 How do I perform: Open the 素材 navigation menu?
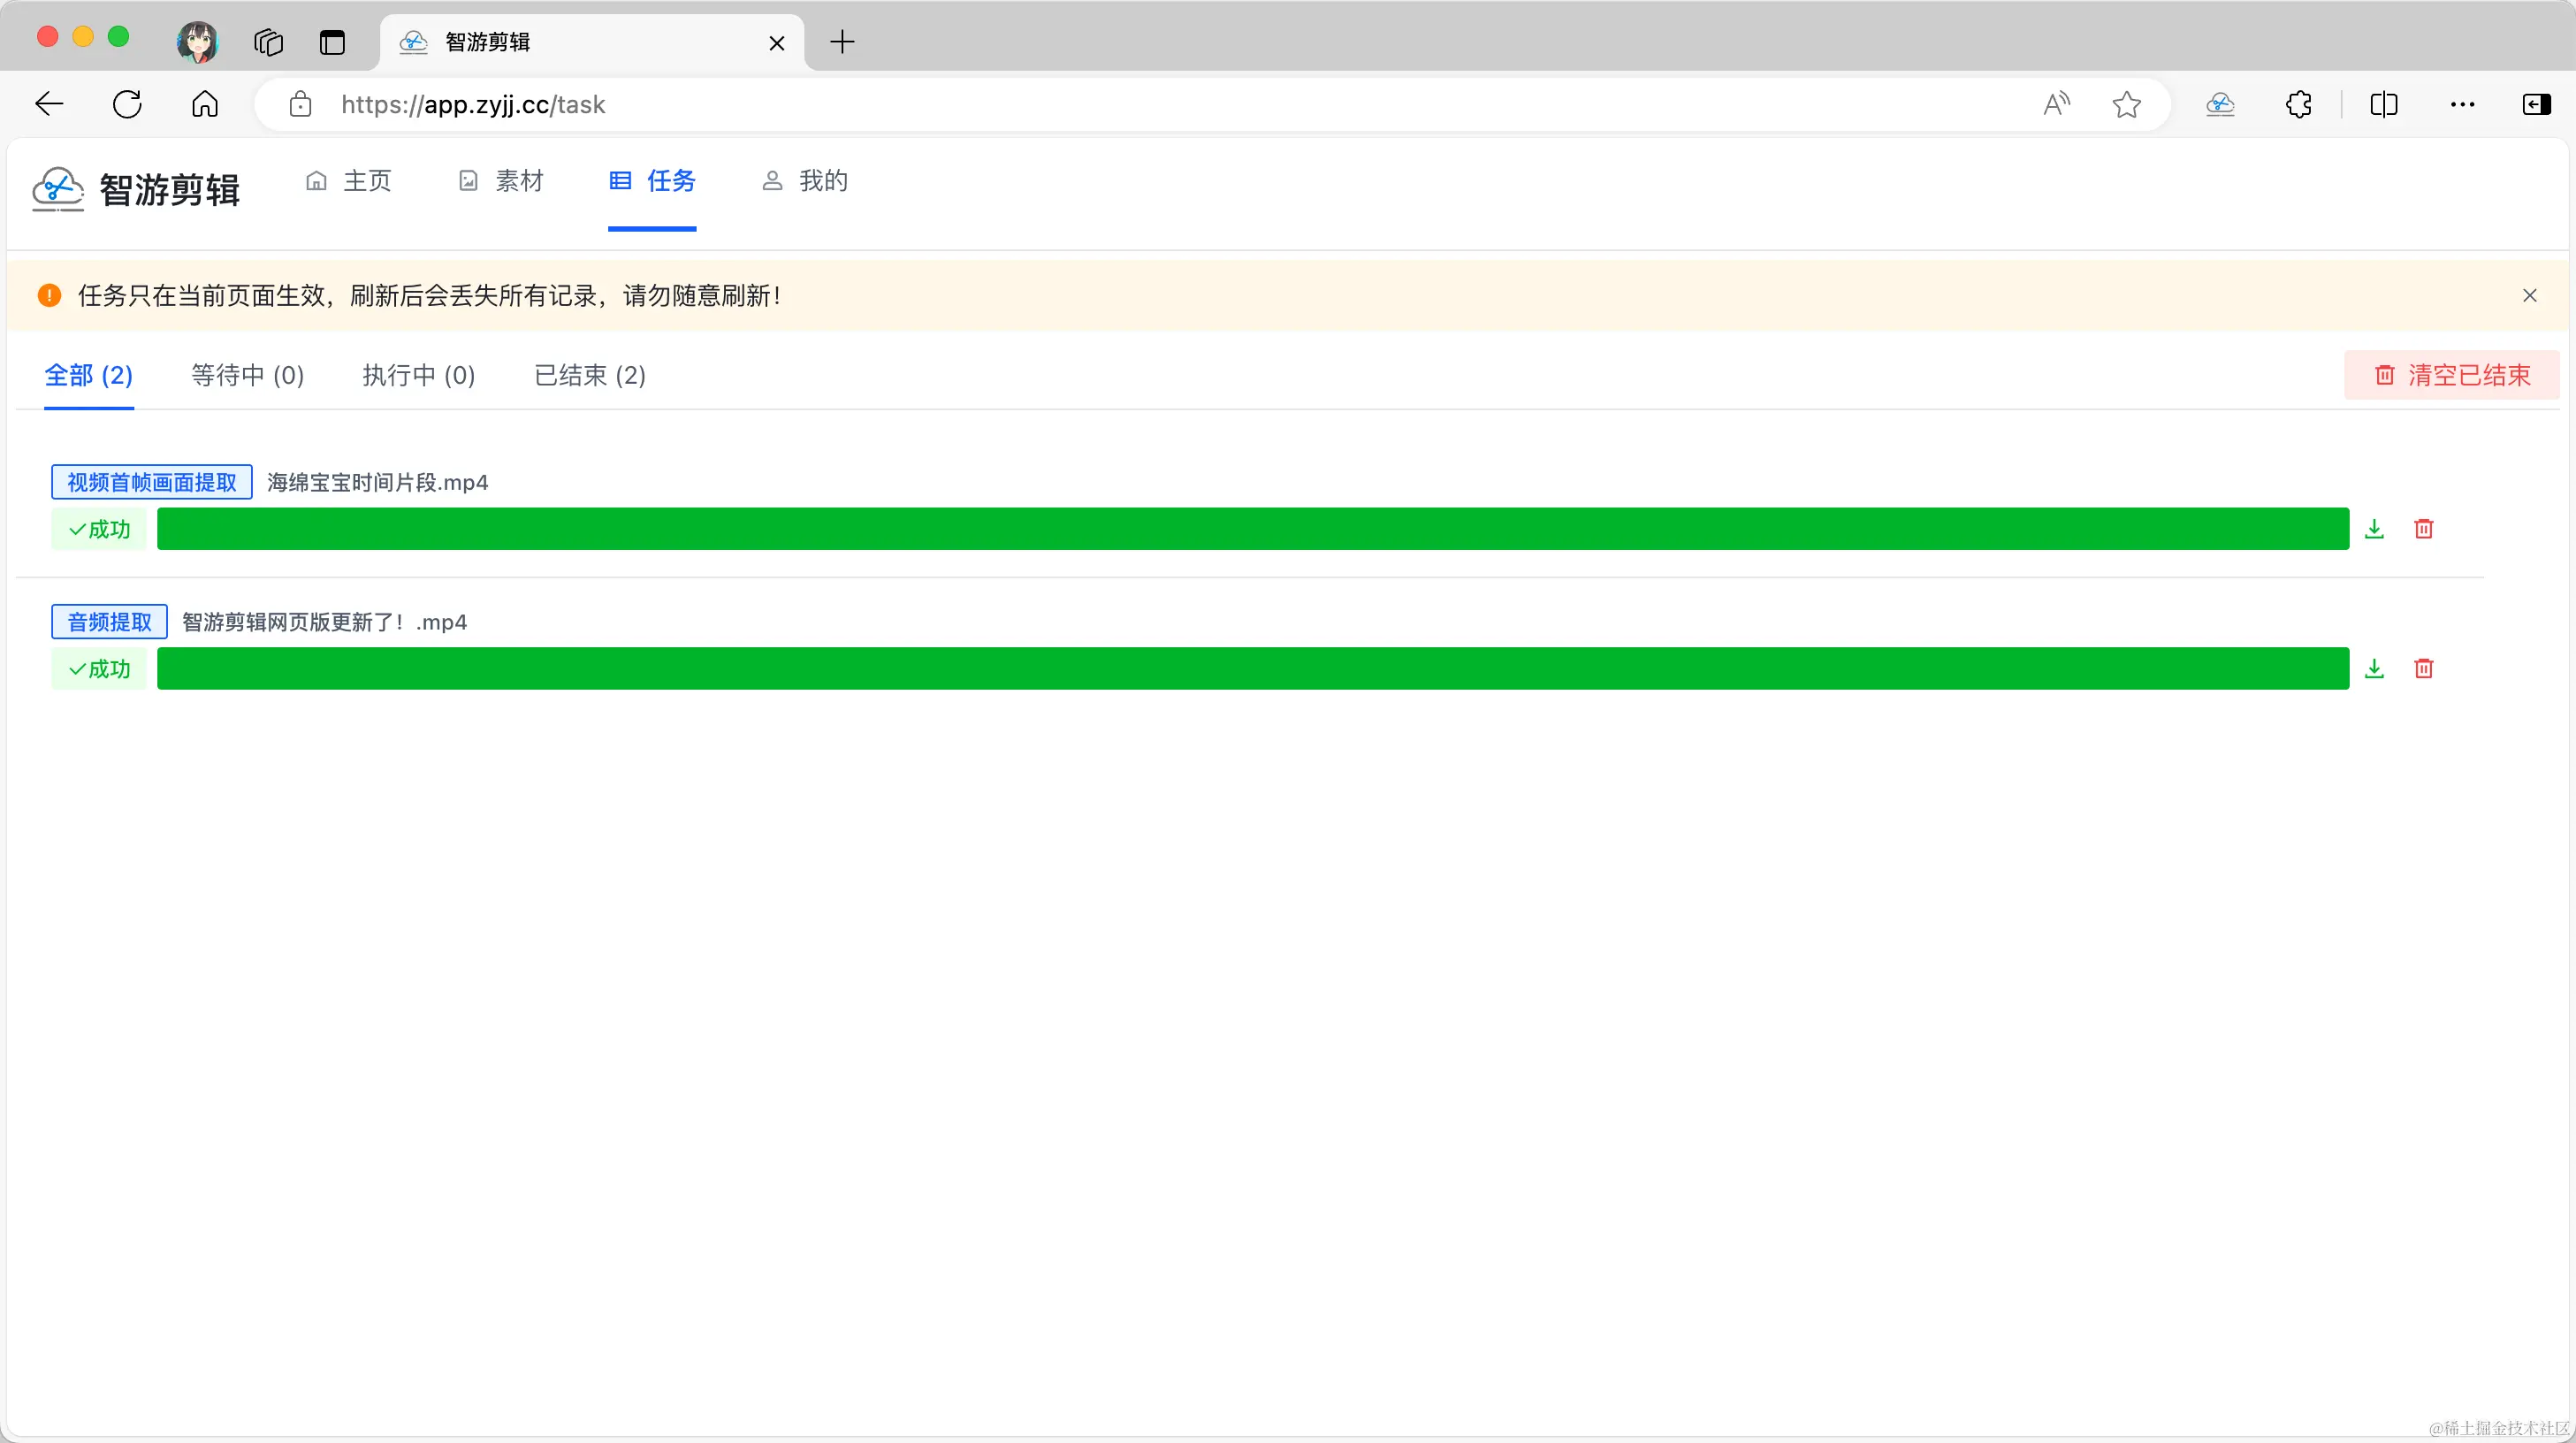tap(501, 181)
